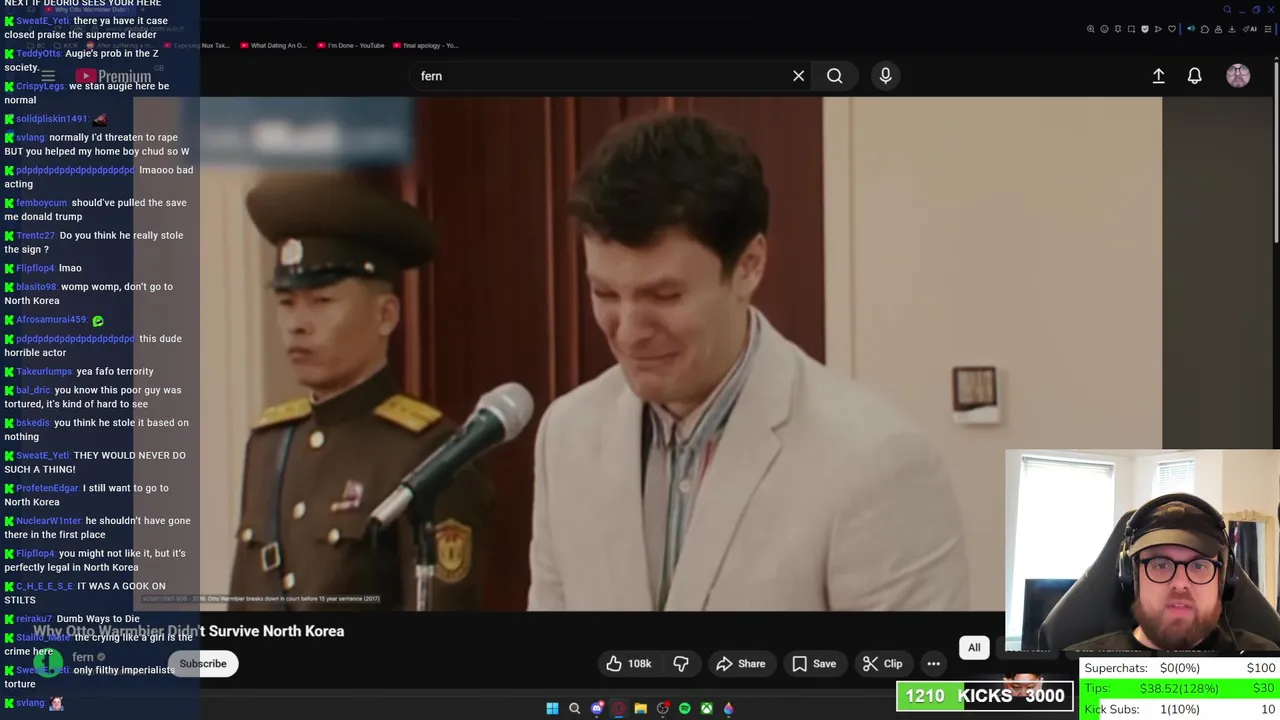Open the browser profile person icon
The width and height of the screenshot is (1280, 720).
tap(1218, 29)
